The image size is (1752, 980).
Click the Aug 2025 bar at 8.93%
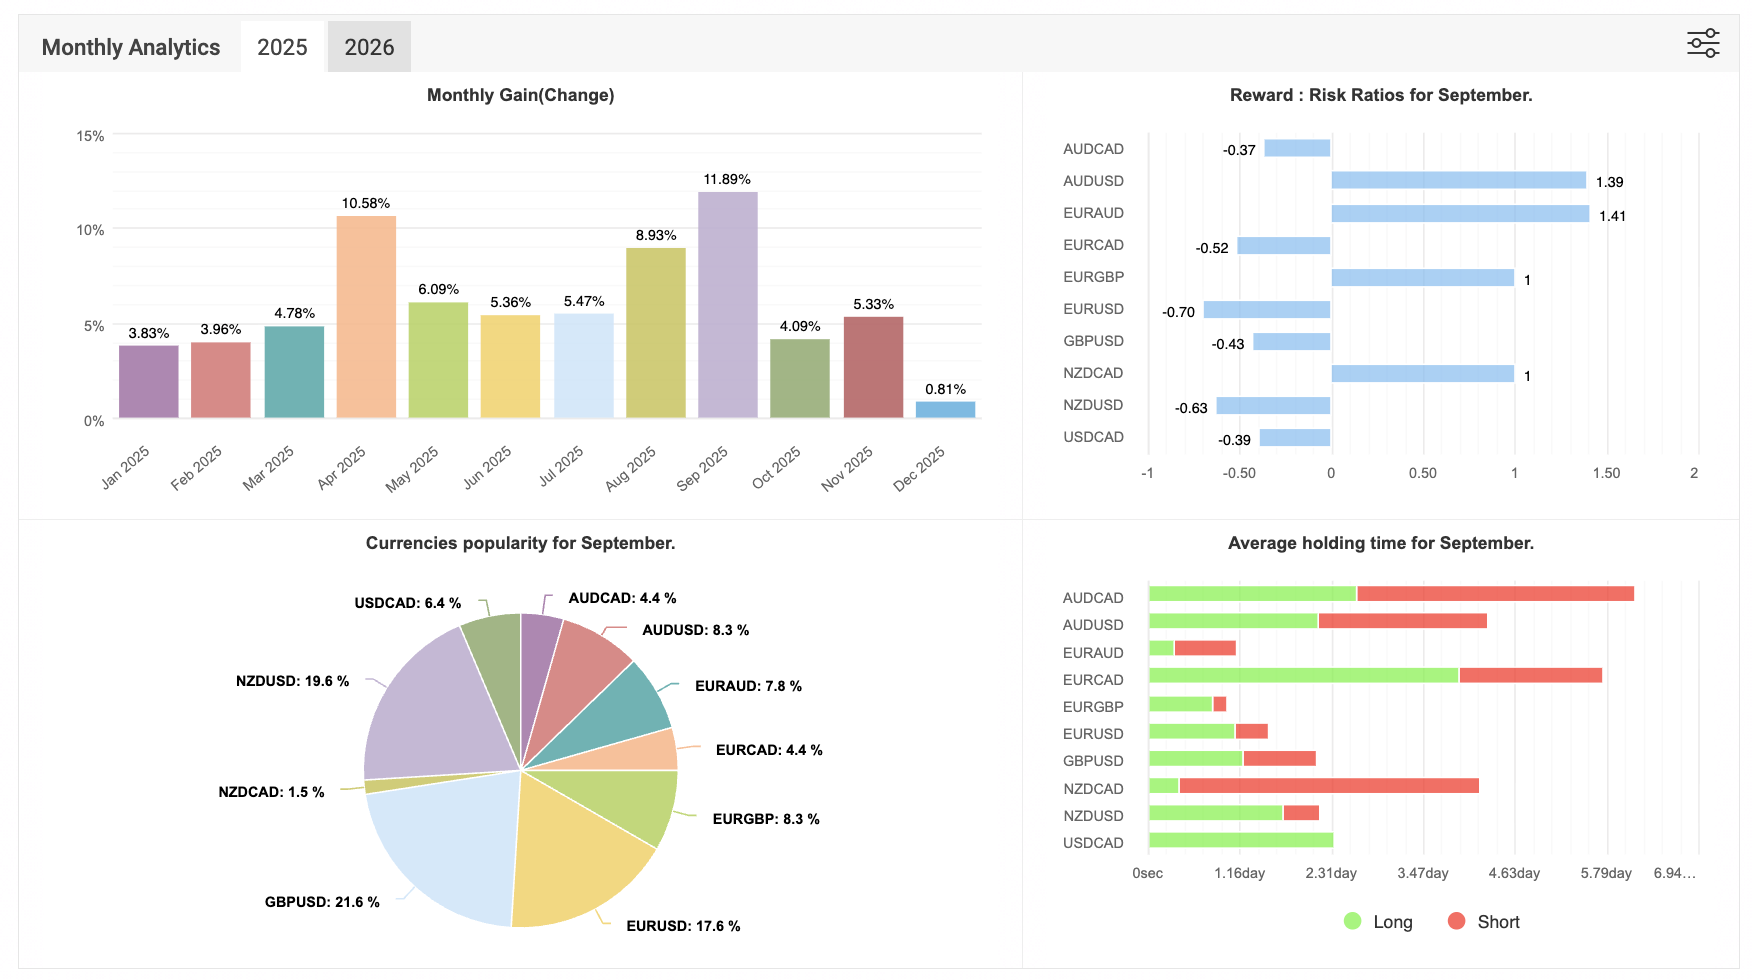point(655,333)
